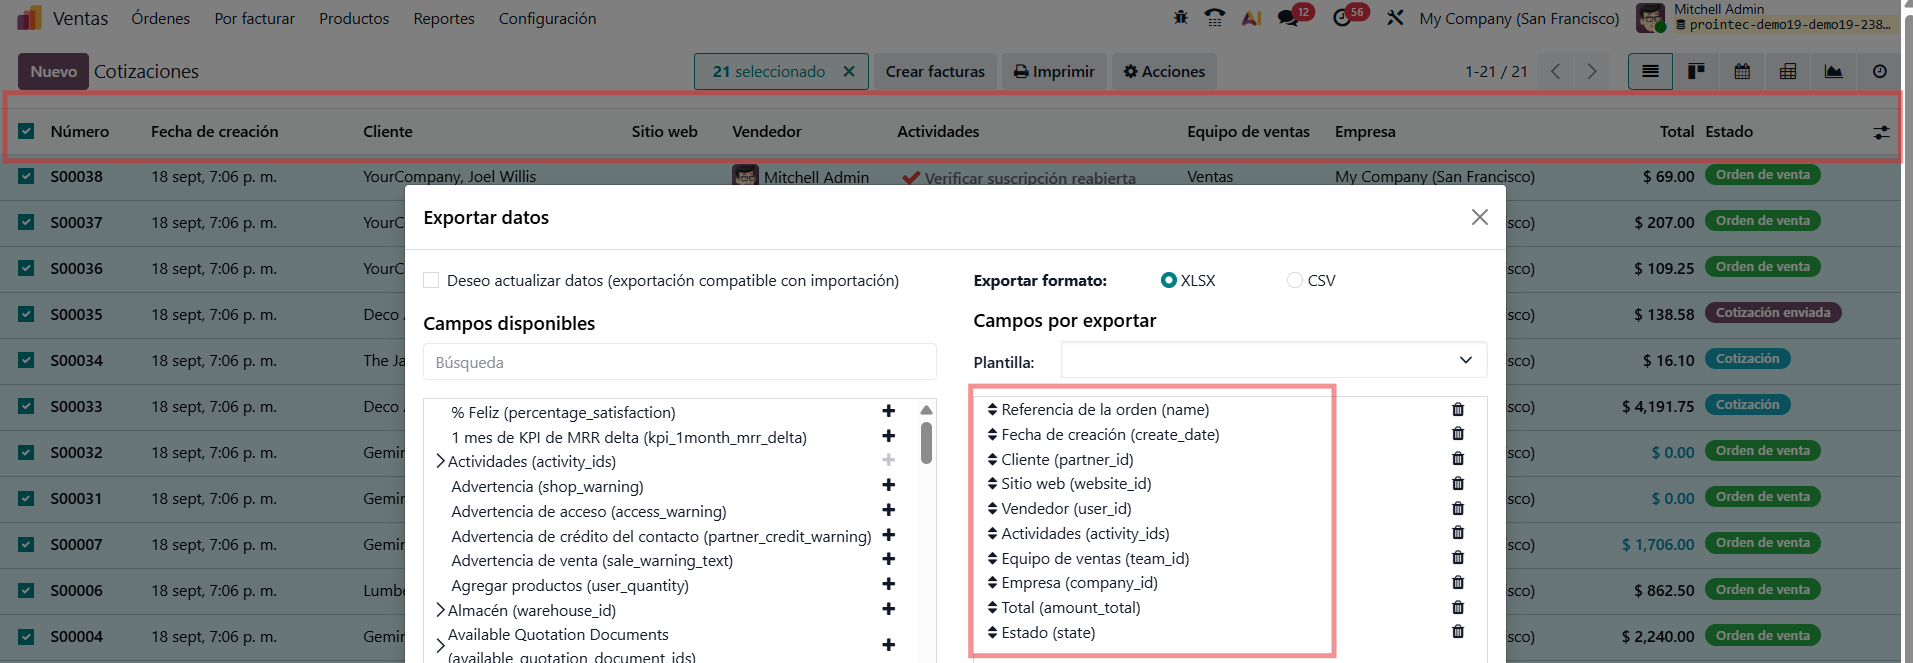Click the Nuevo button
Screen dimensions: 1913x663
53,72
